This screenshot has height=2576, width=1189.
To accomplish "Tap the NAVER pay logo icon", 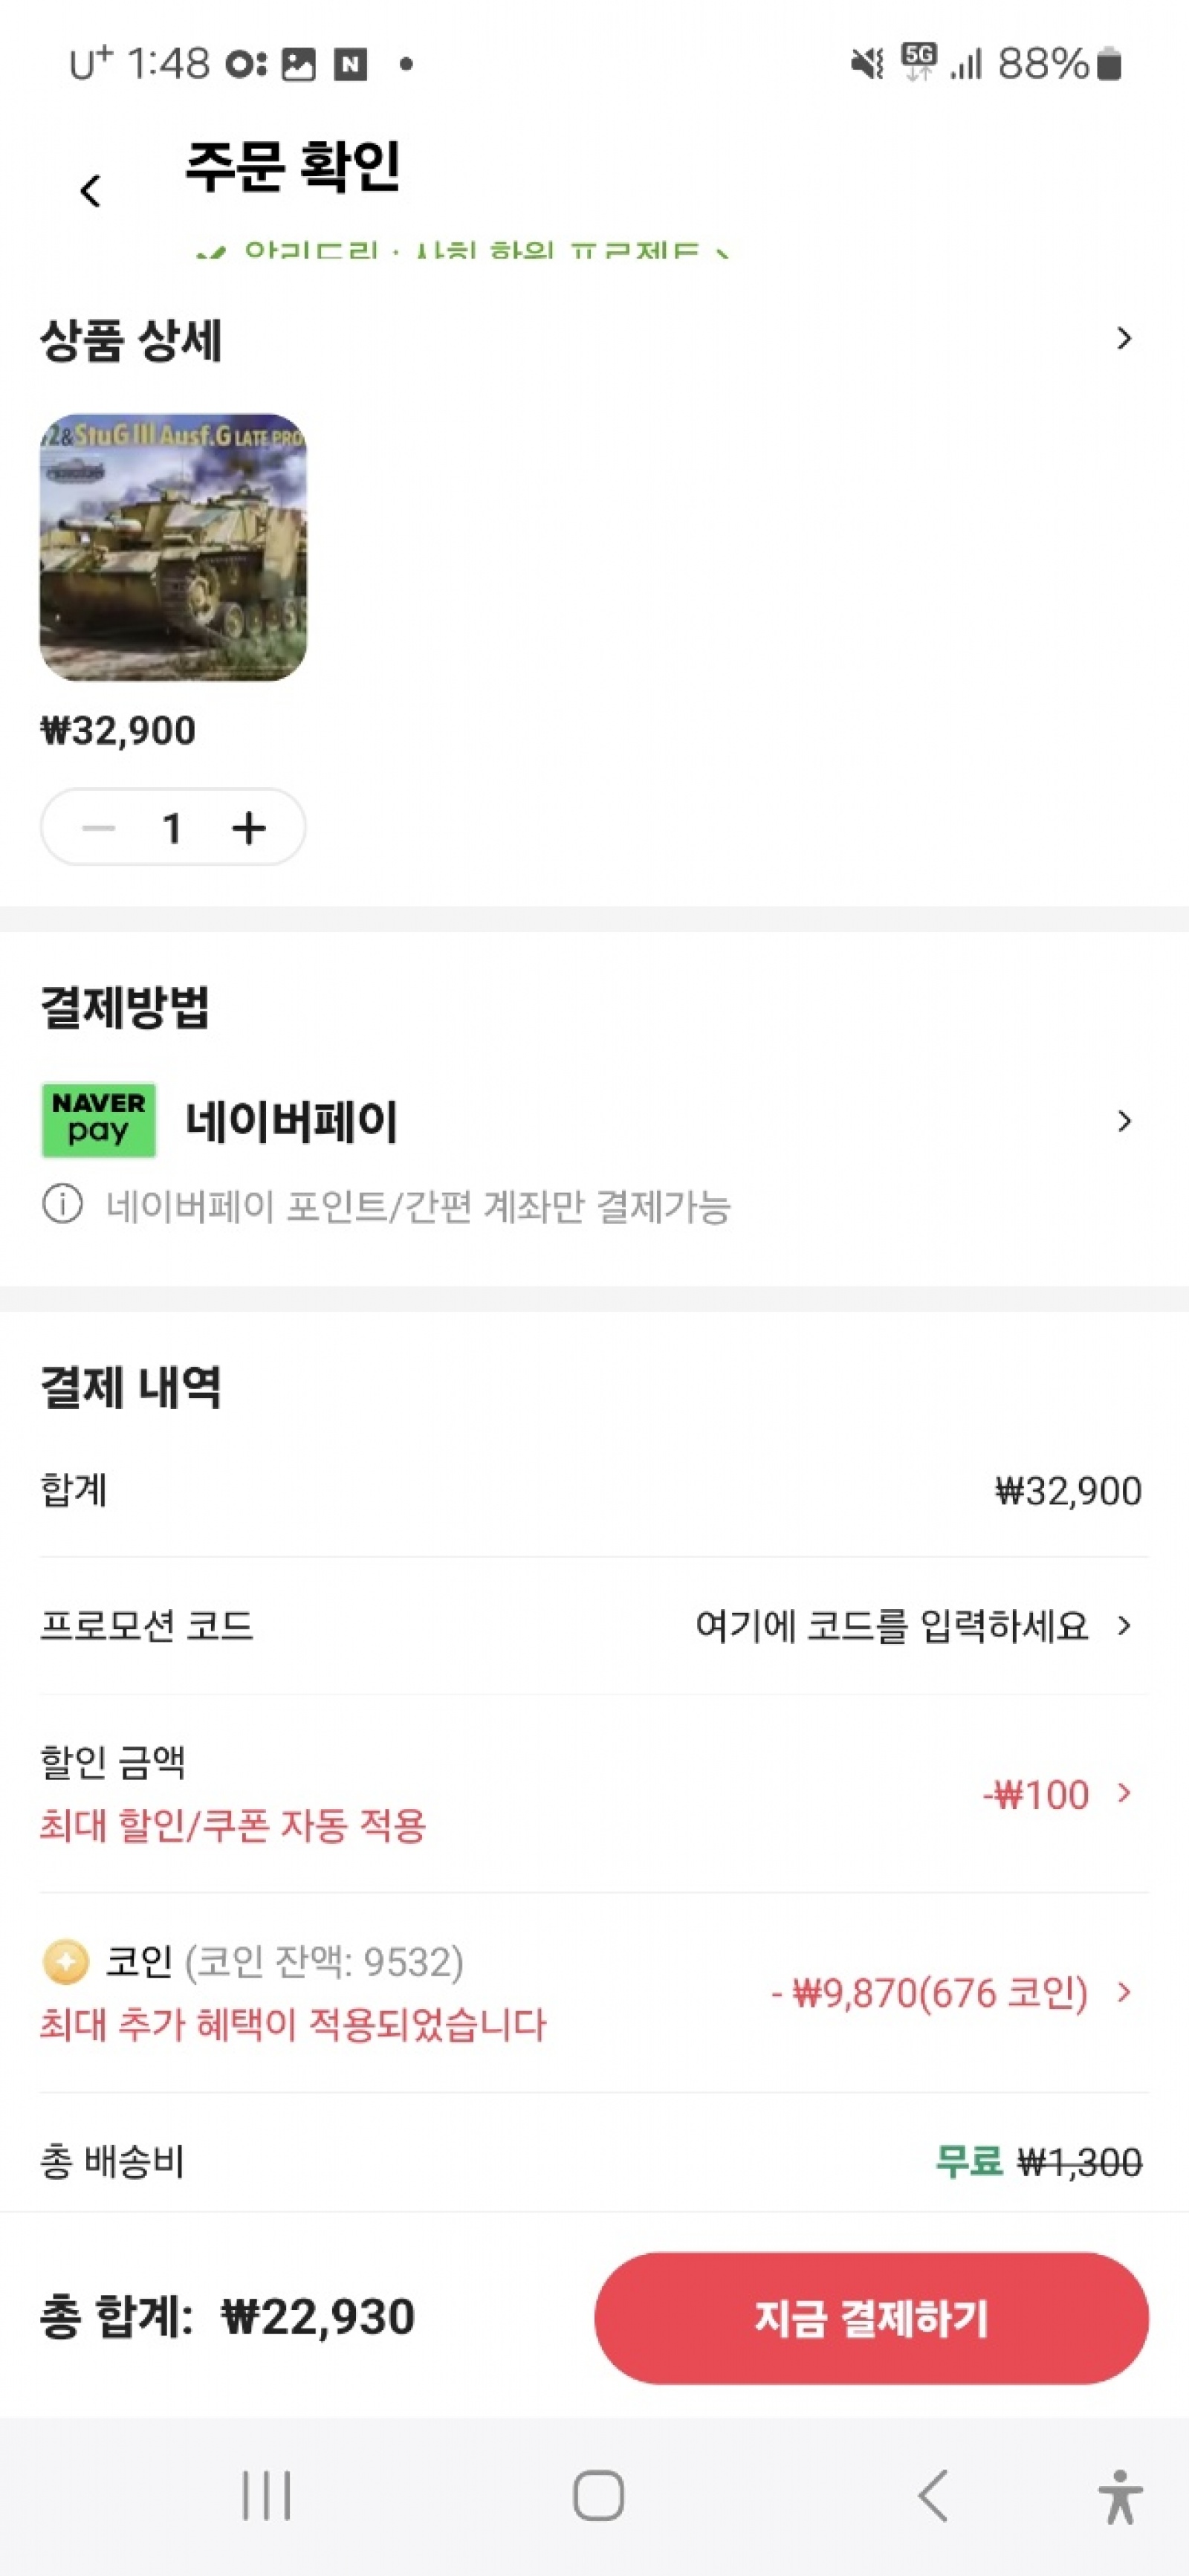I will 98,1120.
